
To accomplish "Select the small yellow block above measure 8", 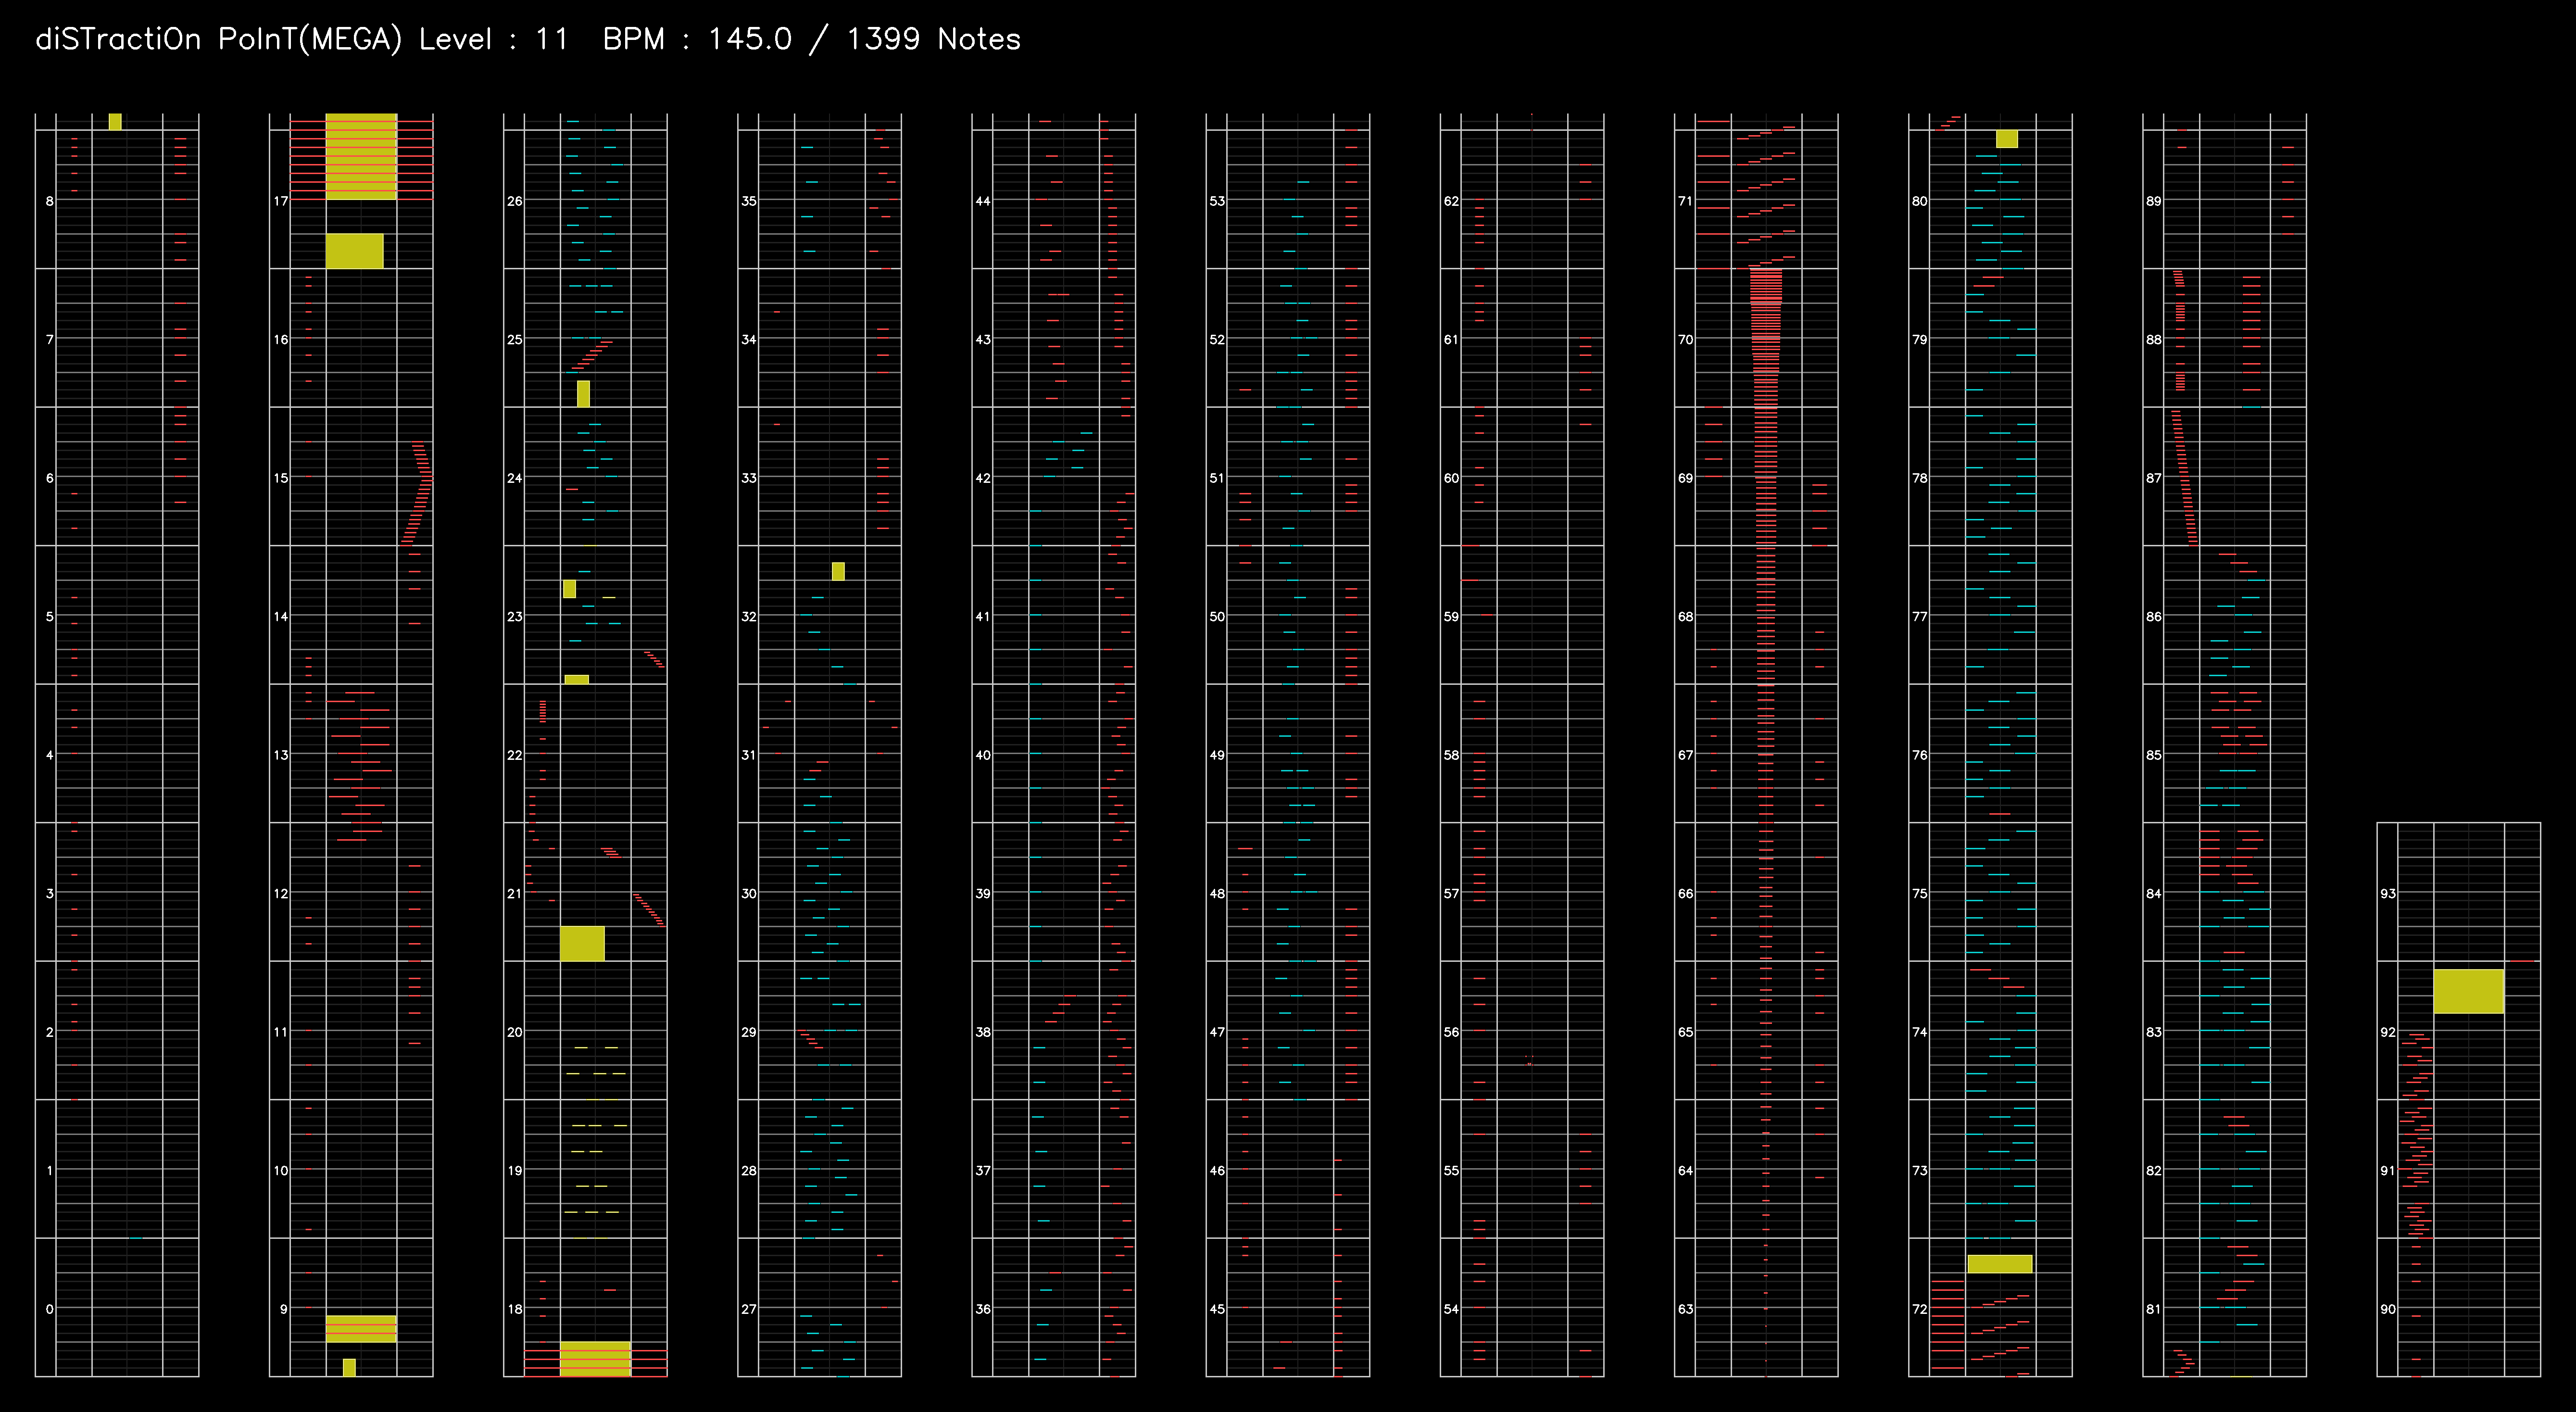I will 115,122.
